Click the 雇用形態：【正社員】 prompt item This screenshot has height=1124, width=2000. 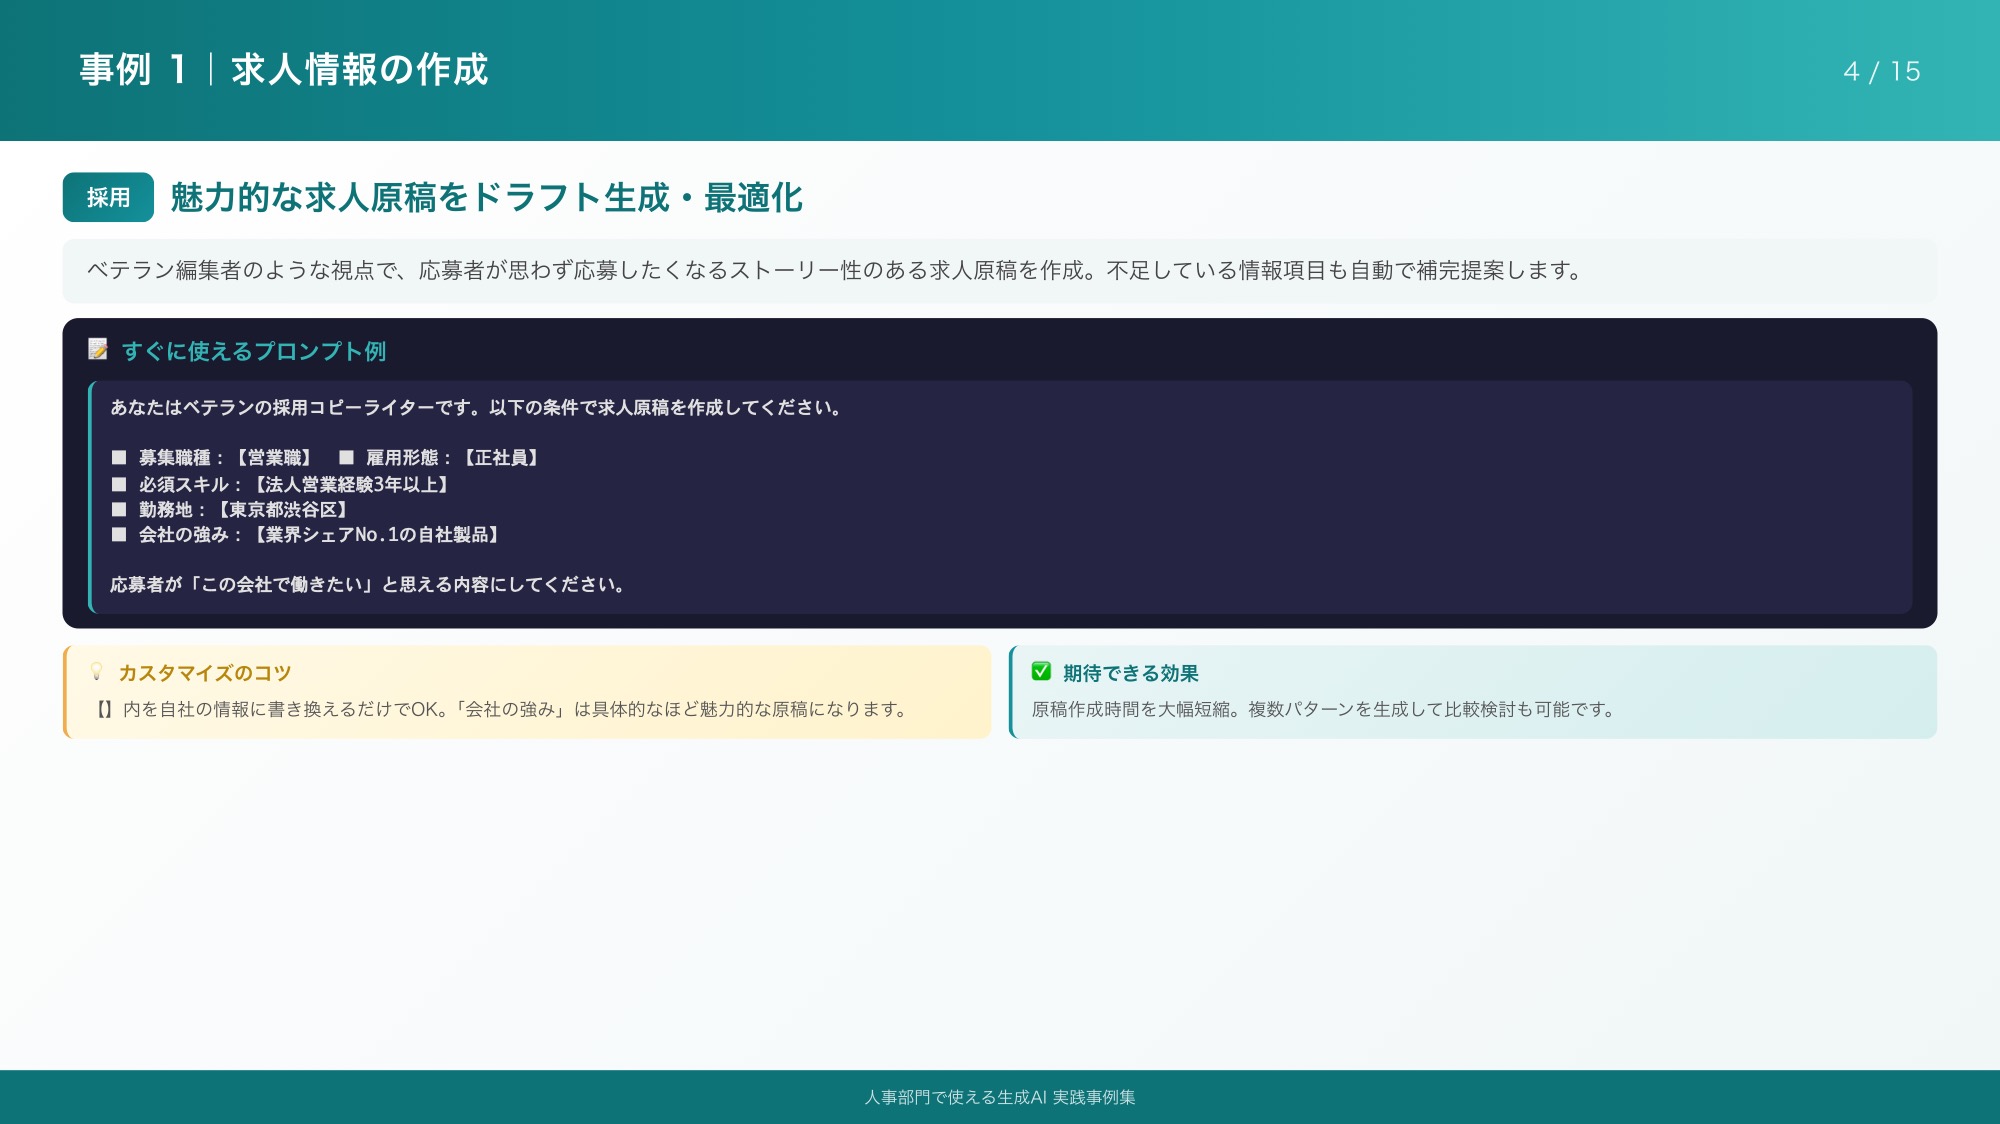[453, 457]
